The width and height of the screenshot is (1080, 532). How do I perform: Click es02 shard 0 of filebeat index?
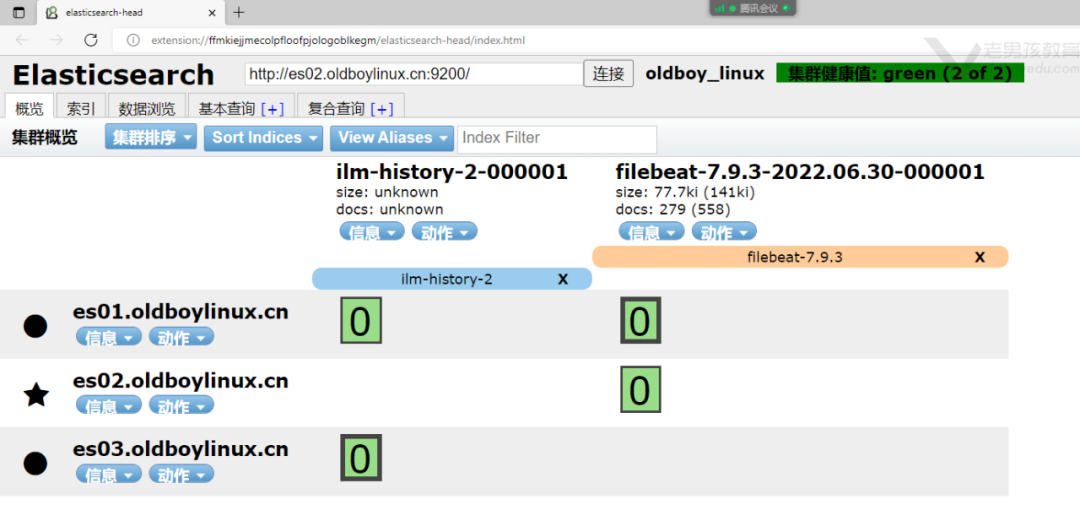click(640, 390)
